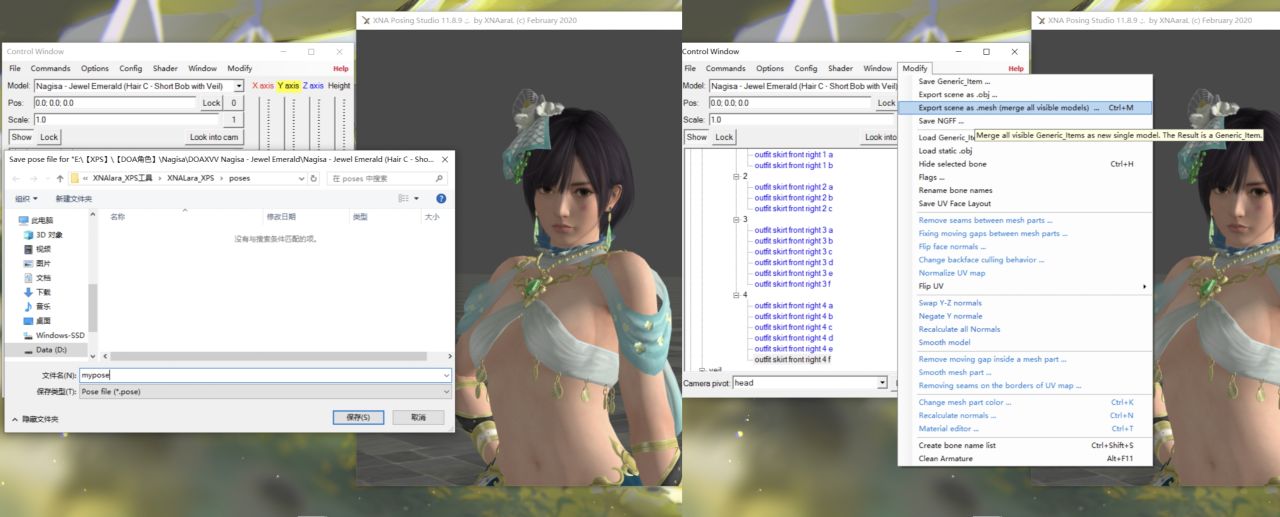Select outfit skirt front right 4 f
Viewport: 1280px width, 517px height.
[x=792, y=359]
